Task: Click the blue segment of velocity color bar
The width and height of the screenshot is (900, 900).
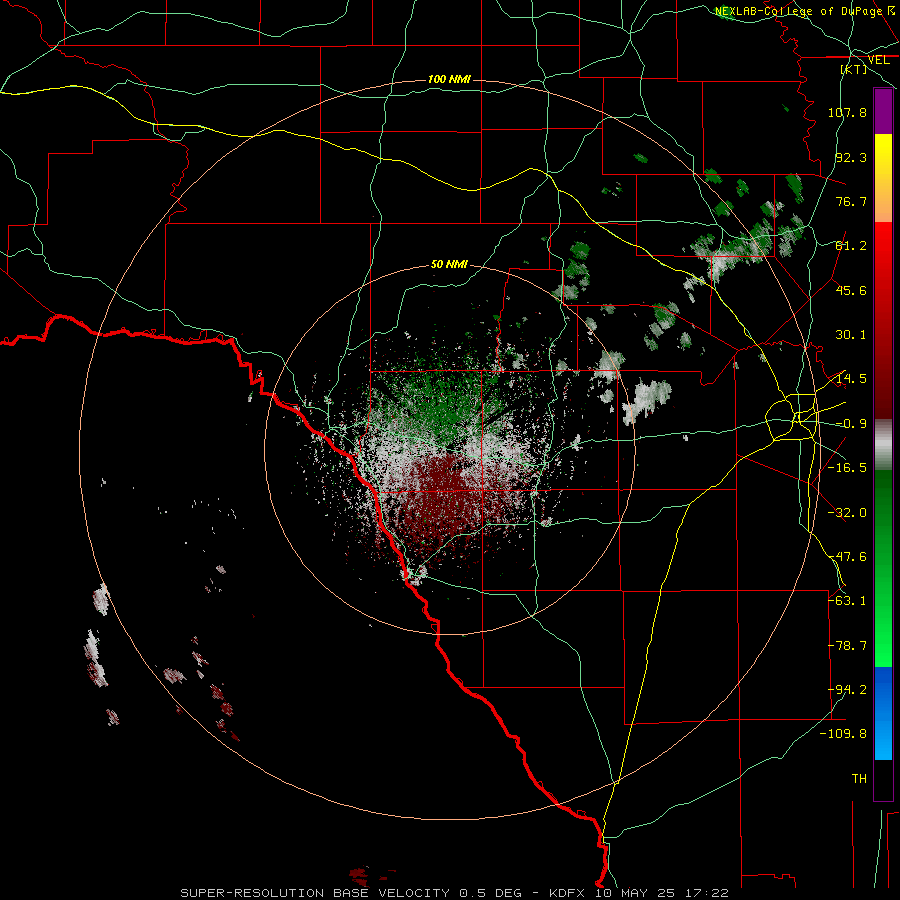Action: click(883, 713)
